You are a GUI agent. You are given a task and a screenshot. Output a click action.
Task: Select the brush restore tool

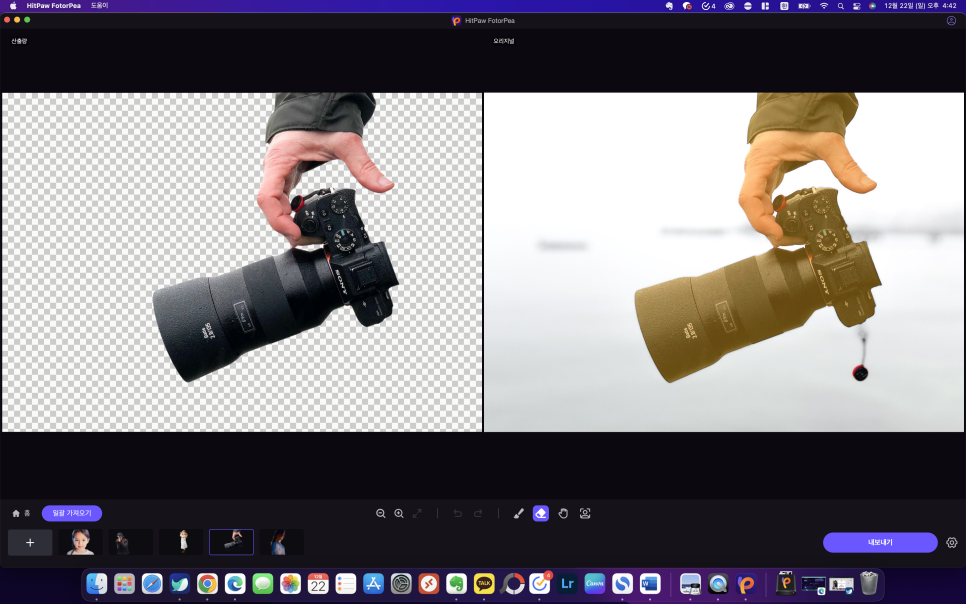519,513
